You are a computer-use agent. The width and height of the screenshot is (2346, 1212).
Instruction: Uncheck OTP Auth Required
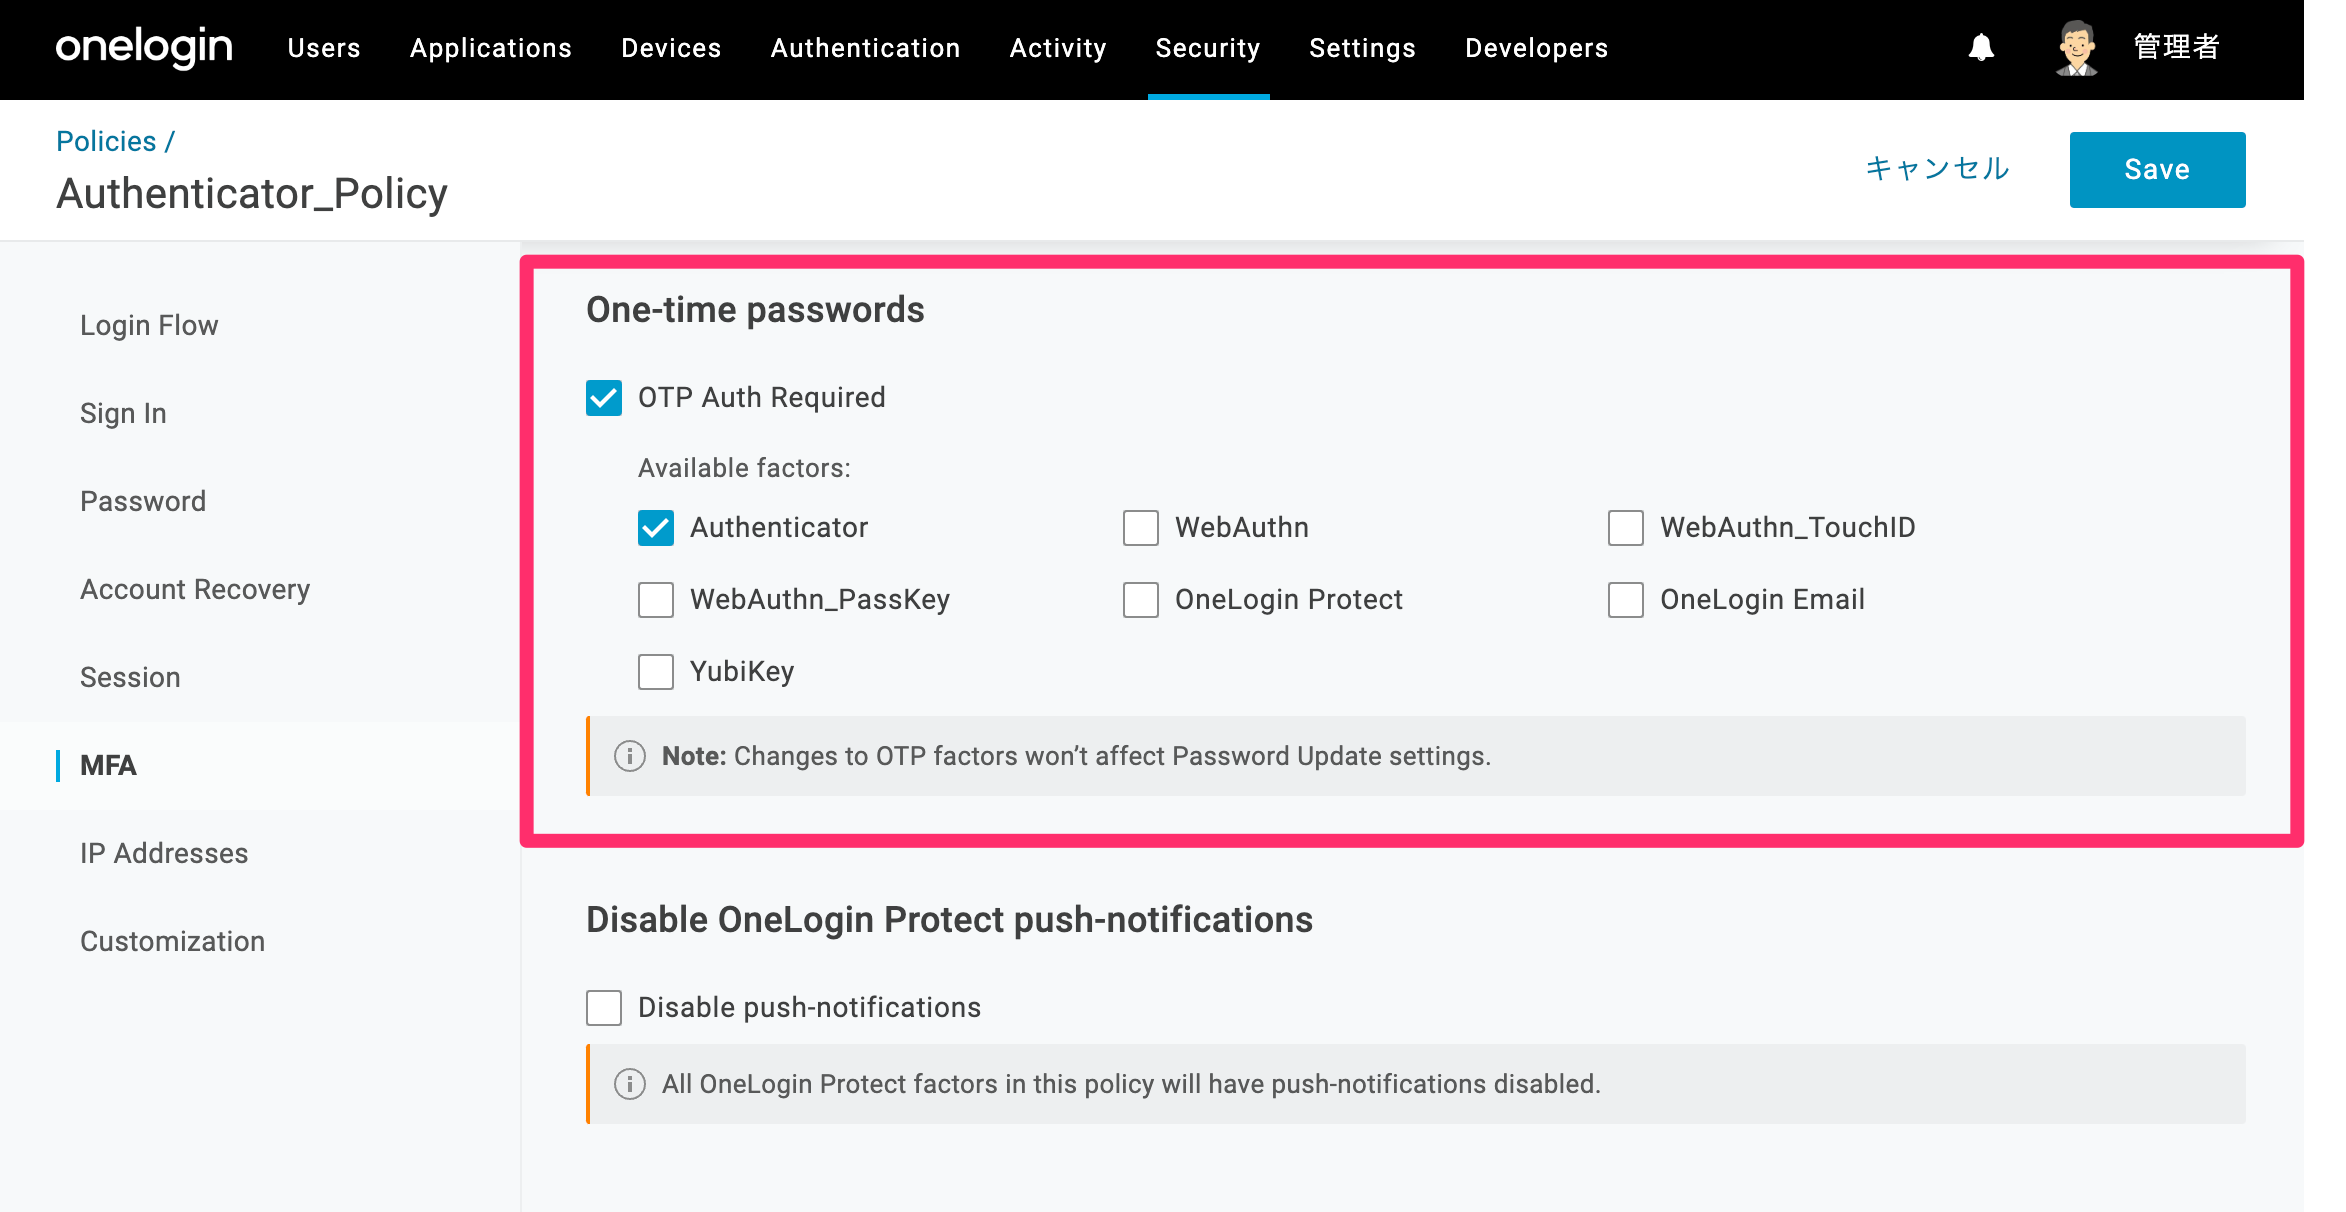point(604,398)
